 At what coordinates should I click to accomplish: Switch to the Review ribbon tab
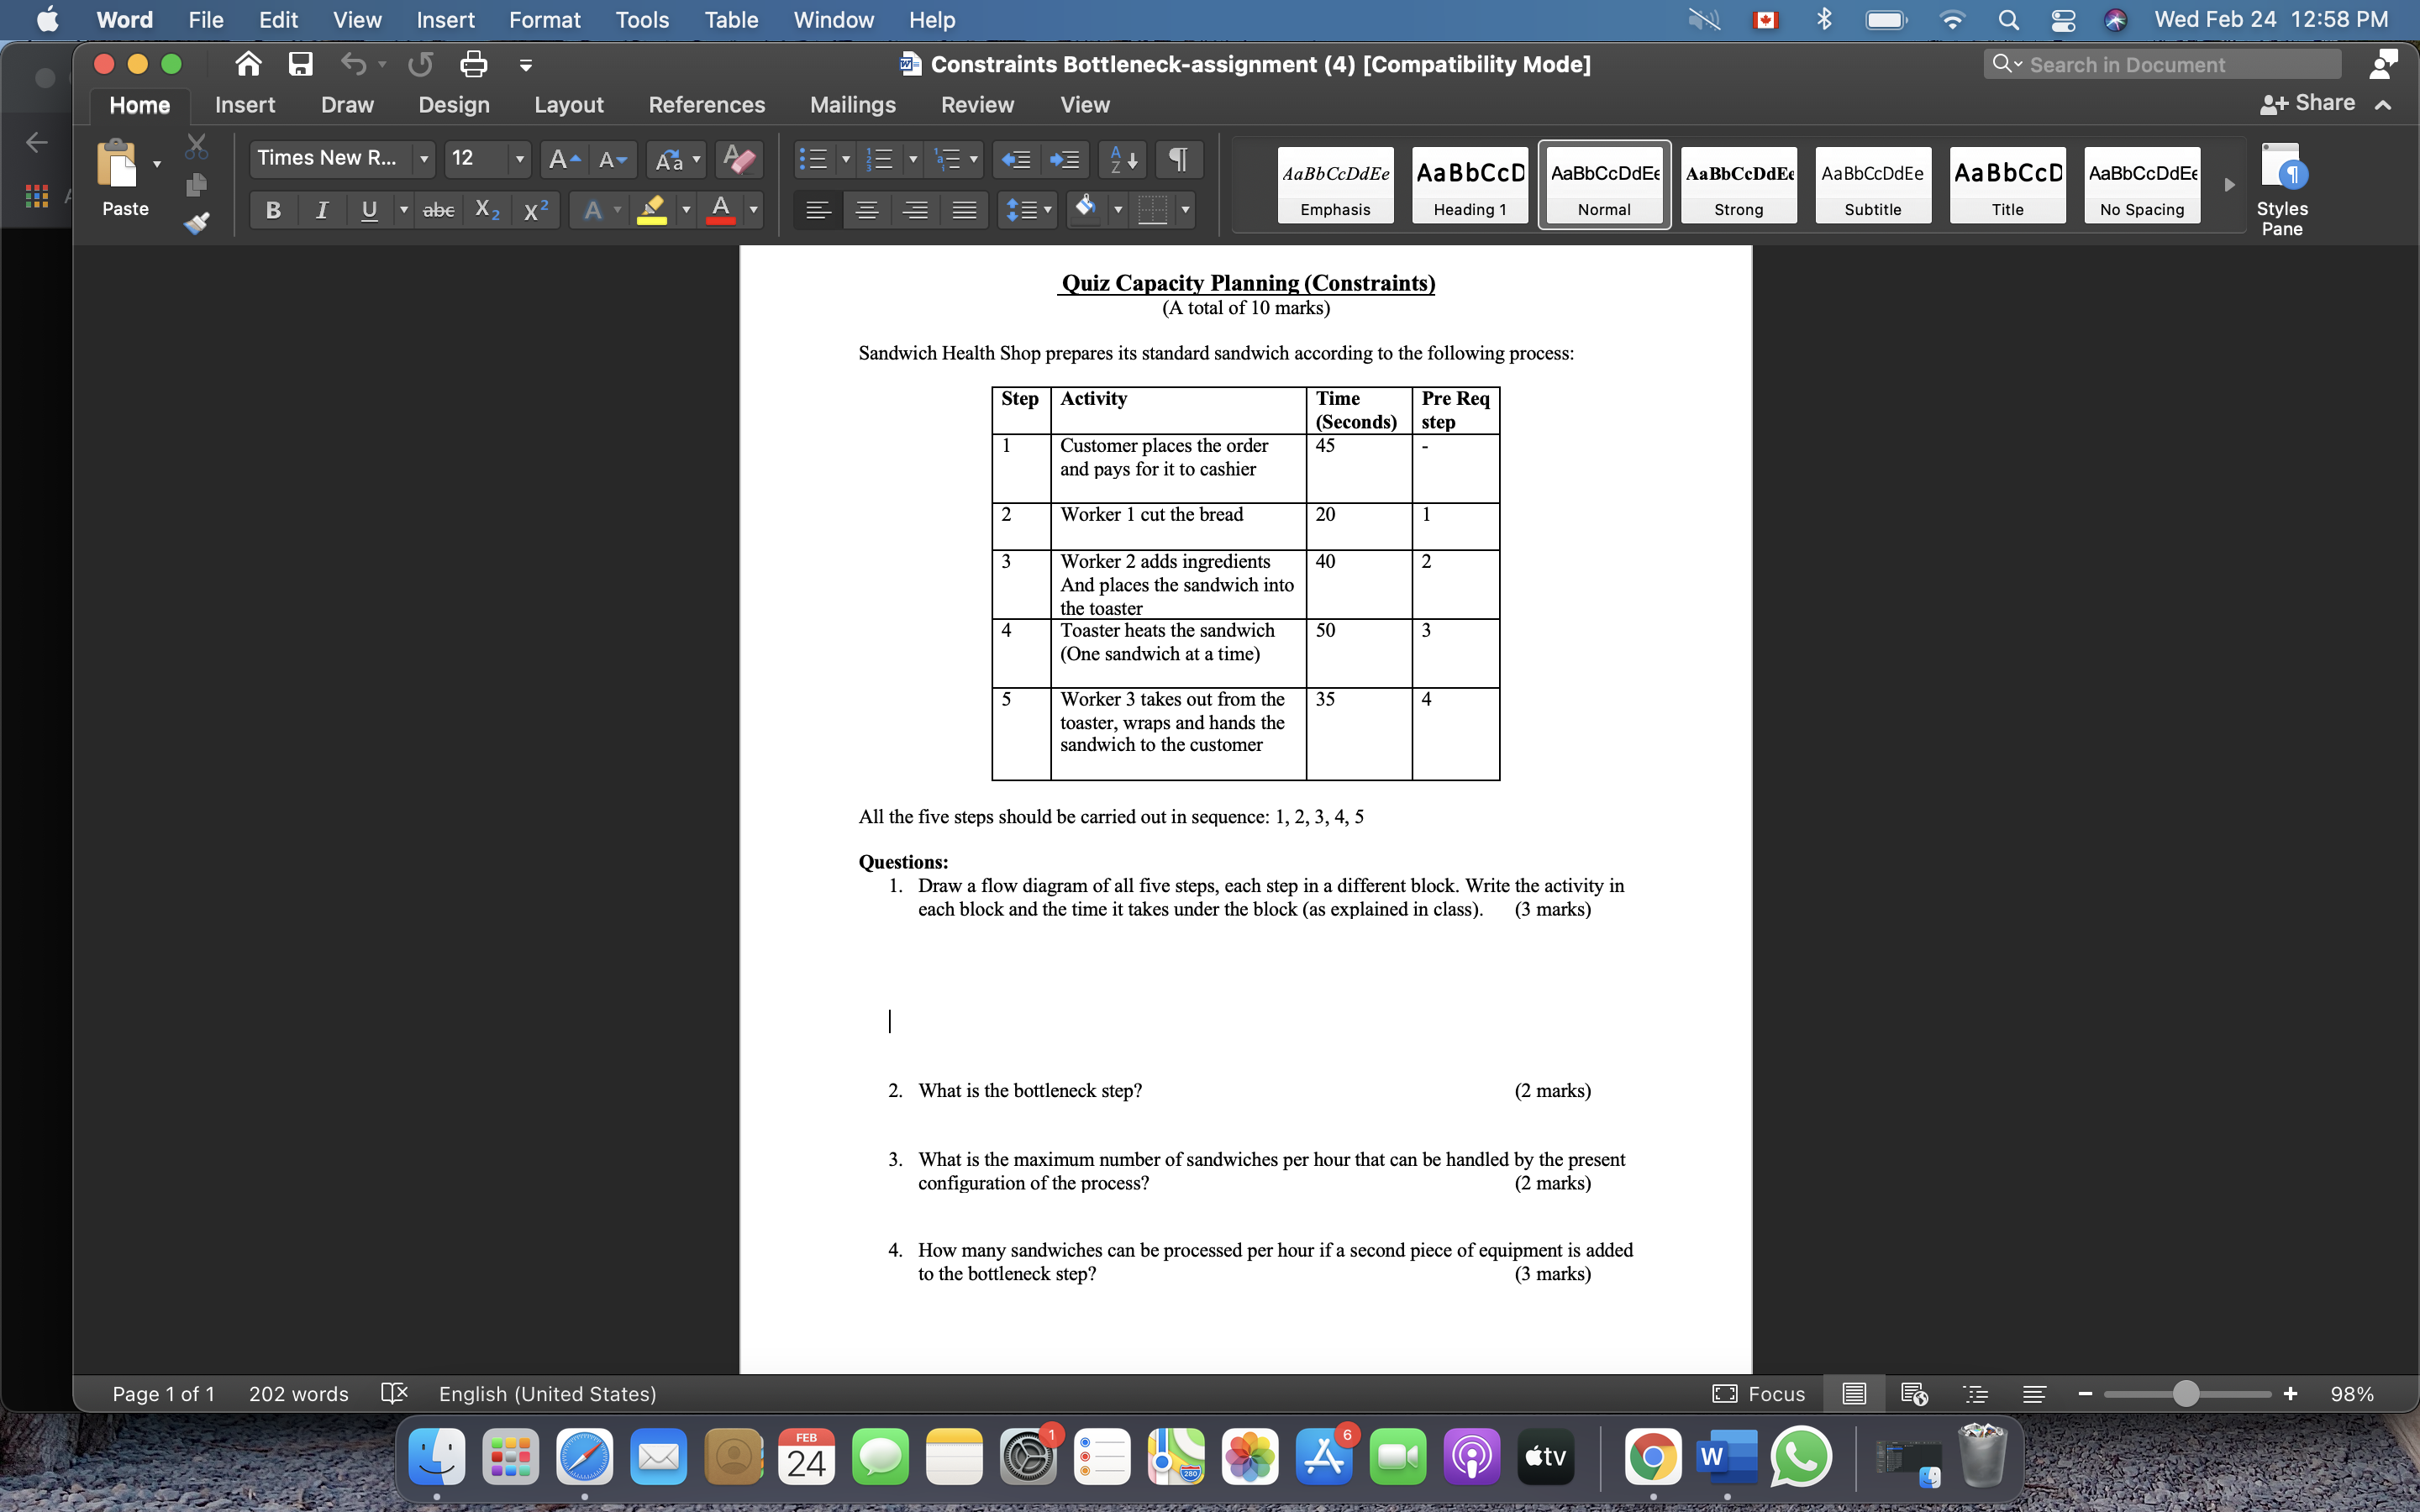[x=977, y=104]
